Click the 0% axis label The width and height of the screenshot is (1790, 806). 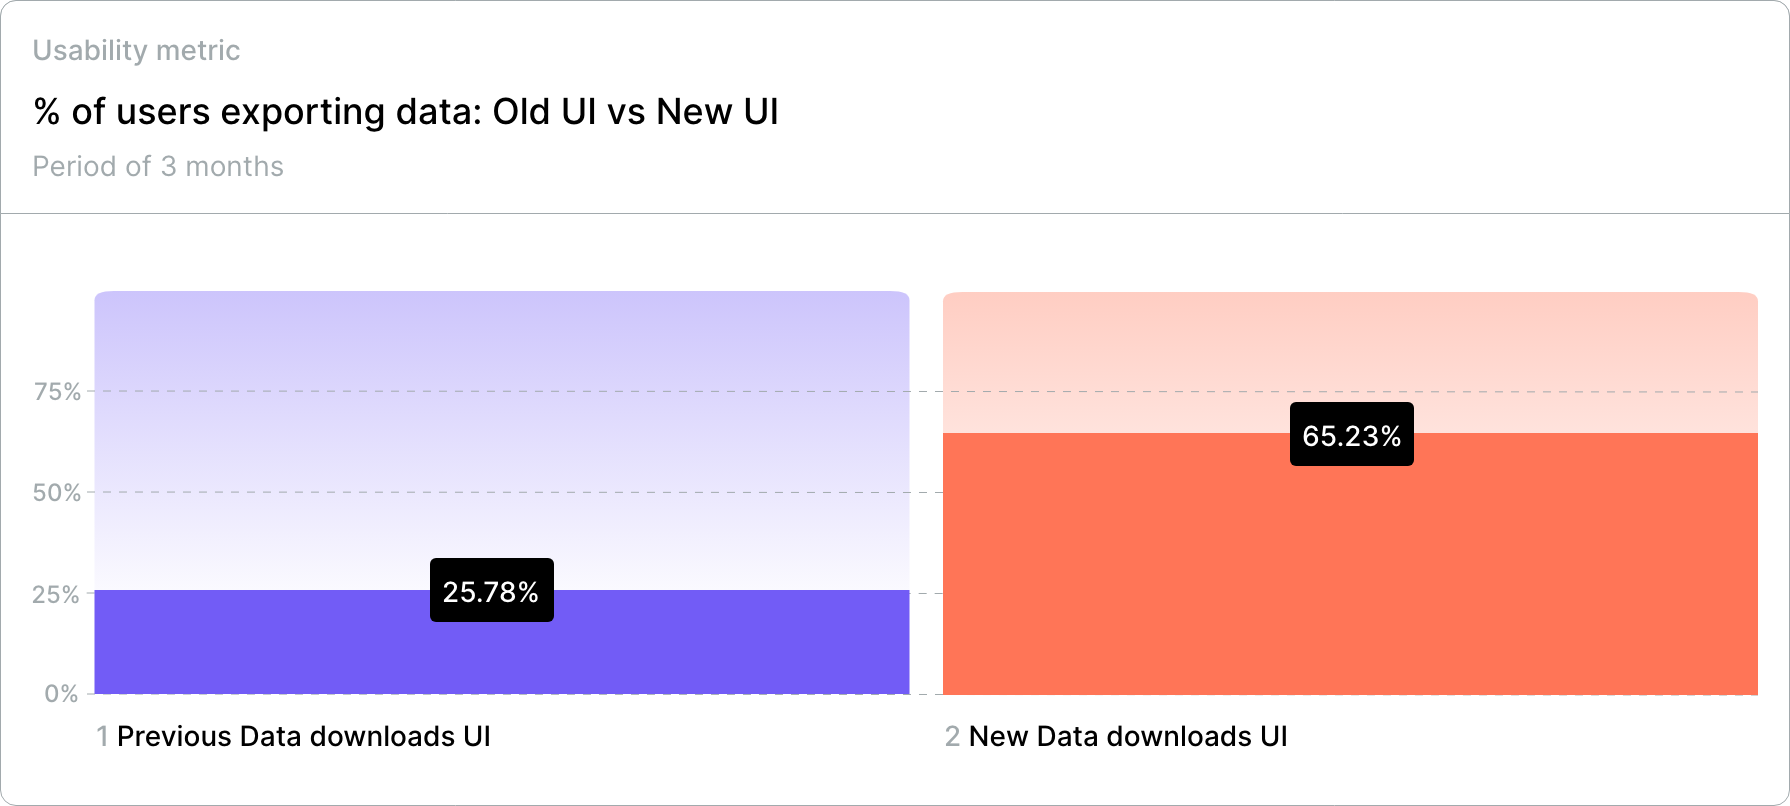pyautogui.click(x=61, y=694)
